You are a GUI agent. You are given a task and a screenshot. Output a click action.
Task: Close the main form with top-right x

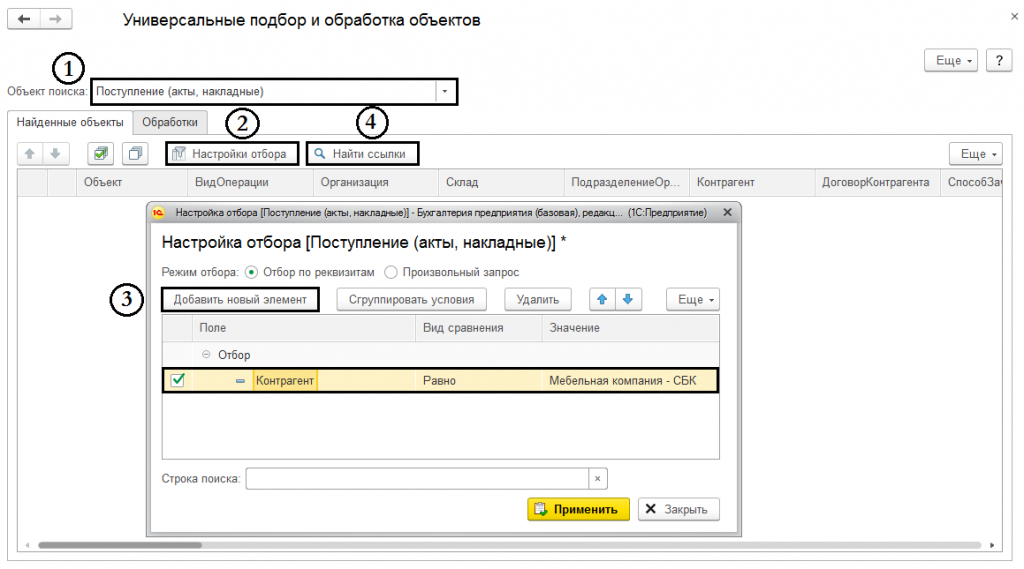[1014, 16]
